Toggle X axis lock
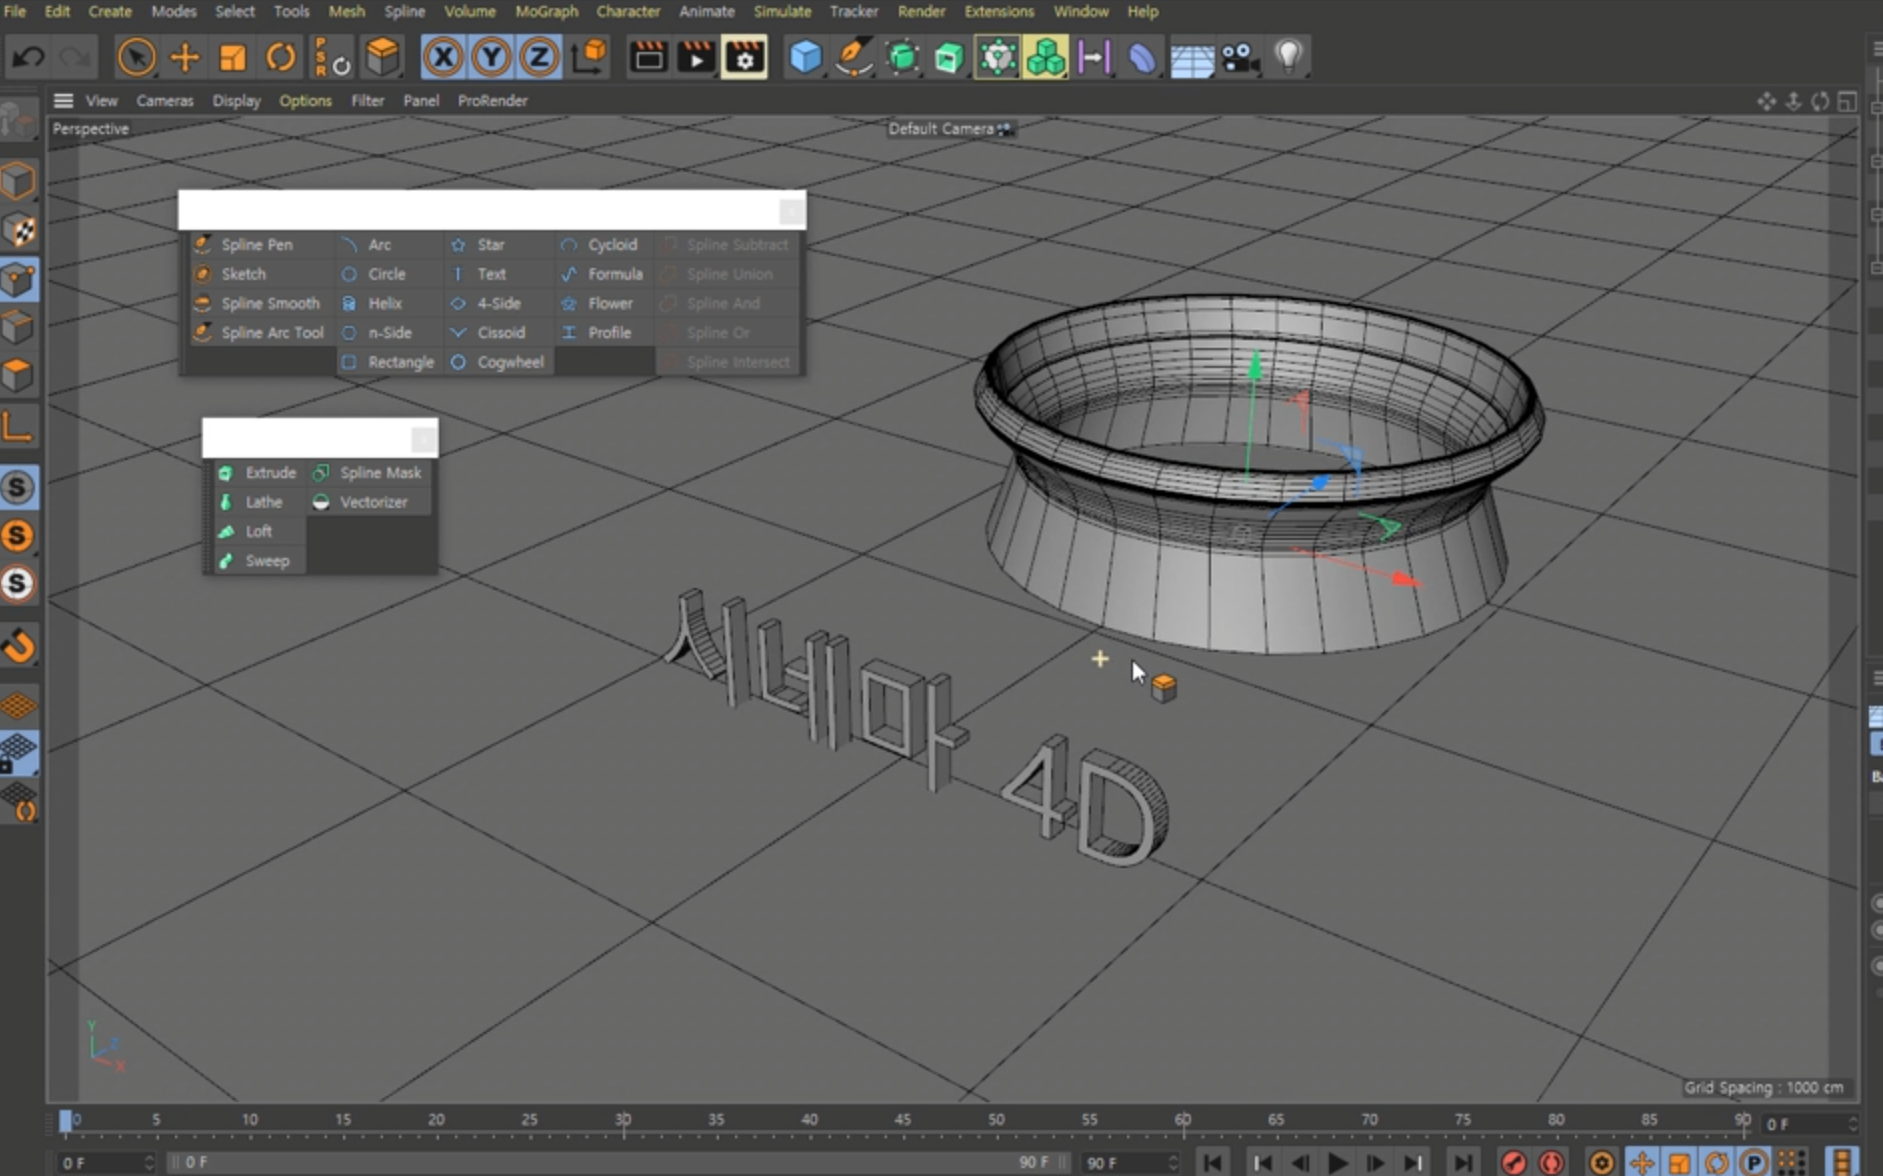This screenshot has width=1883, height=1176. click(x=443, y=57)
